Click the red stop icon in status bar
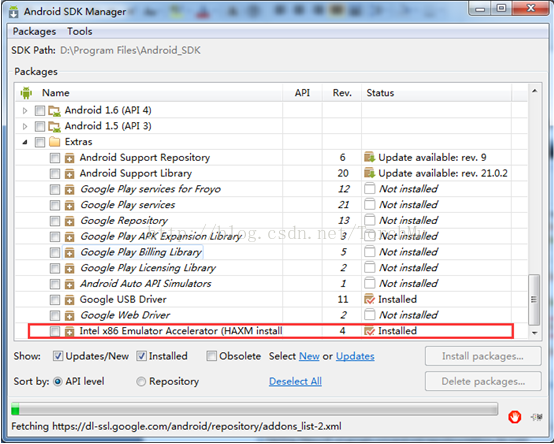 (x=514, y=417)
